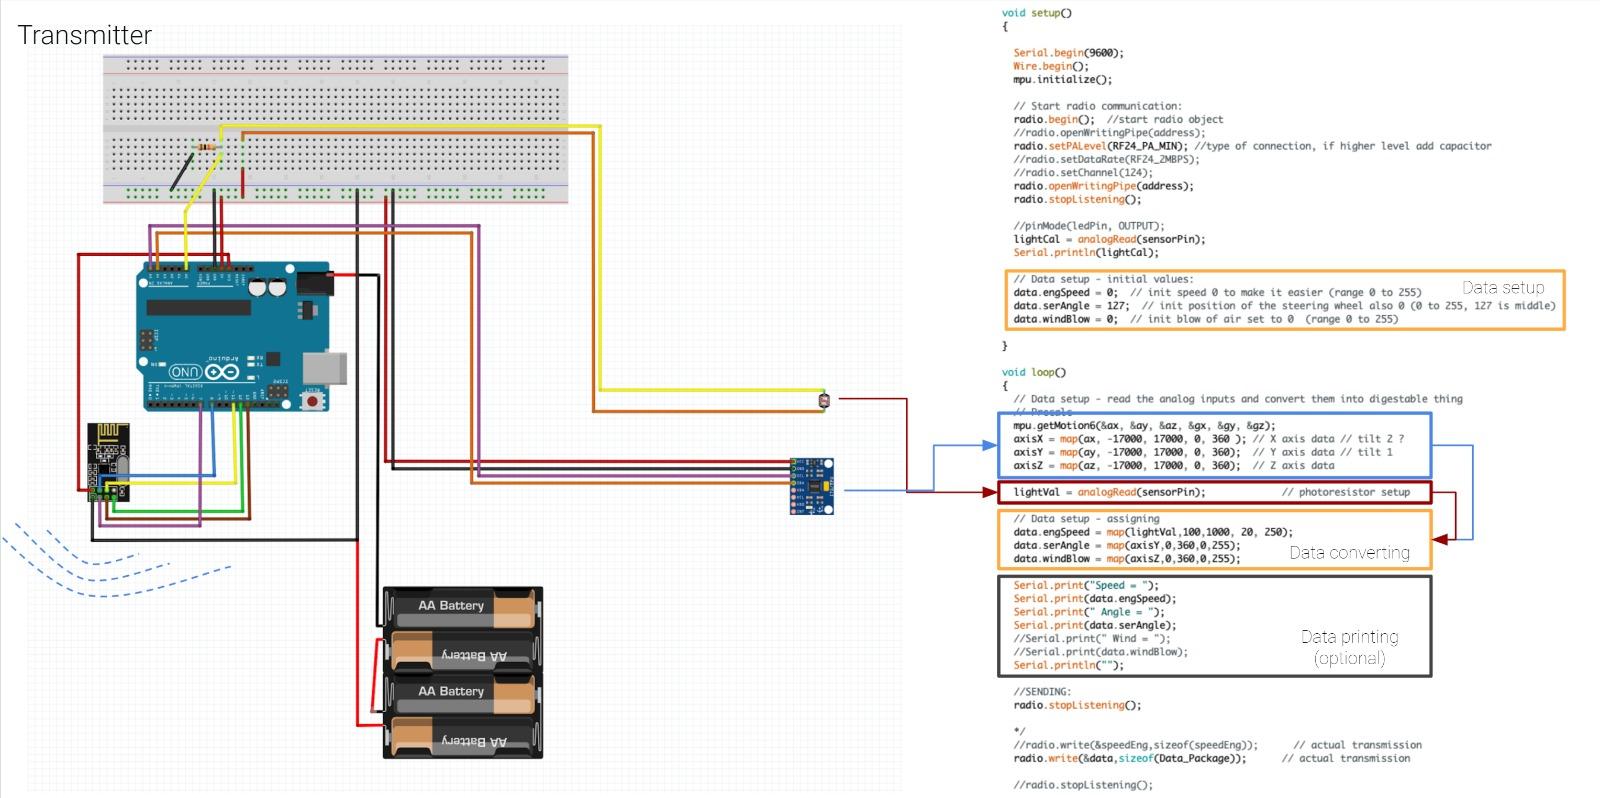Click the 'mpu.initialize();' line
This screenshot has width=1600, height=798.
pos(1062,79)
